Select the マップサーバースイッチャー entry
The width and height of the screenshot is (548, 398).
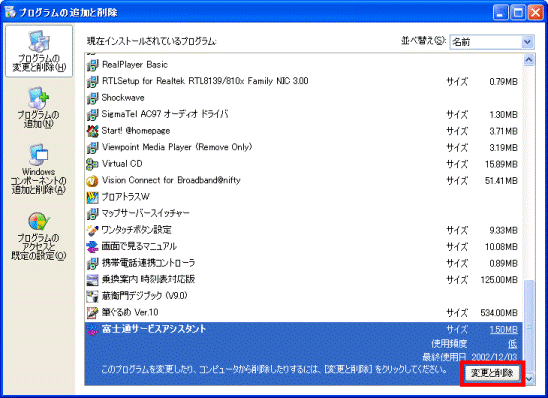tap(303, 214)
